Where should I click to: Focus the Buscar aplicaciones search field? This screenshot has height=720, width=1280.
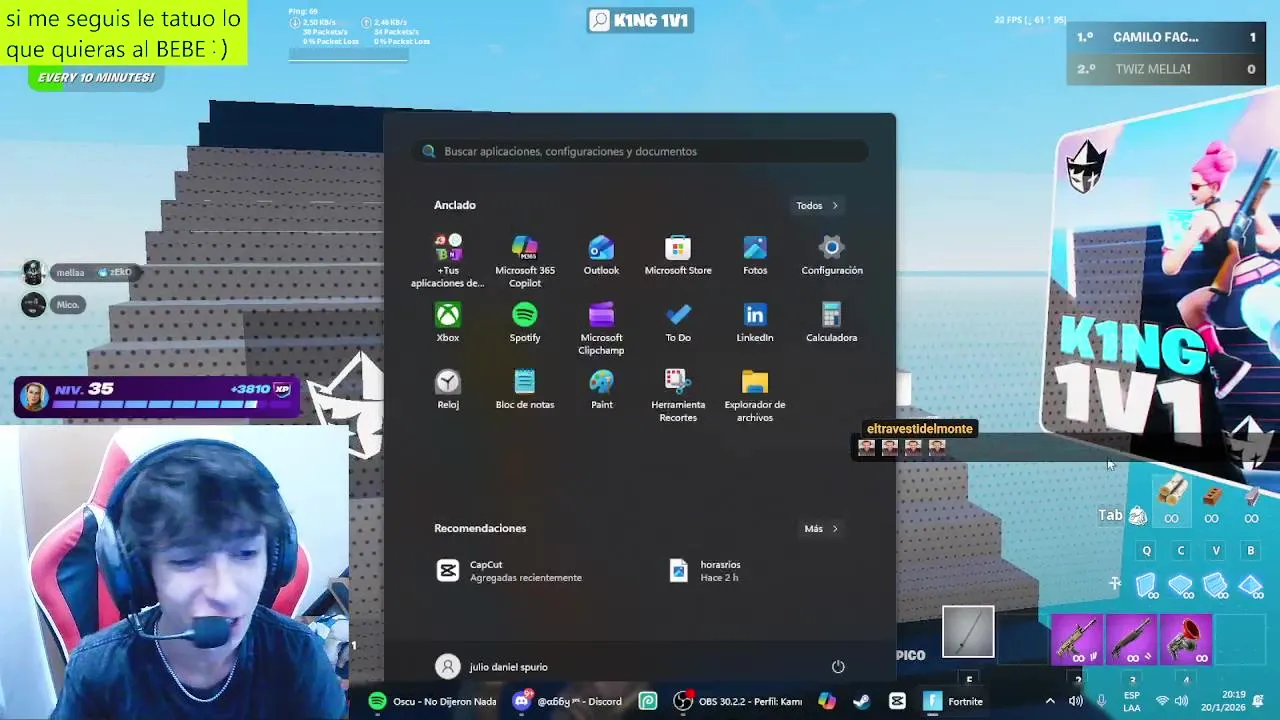tap(640, 151)
